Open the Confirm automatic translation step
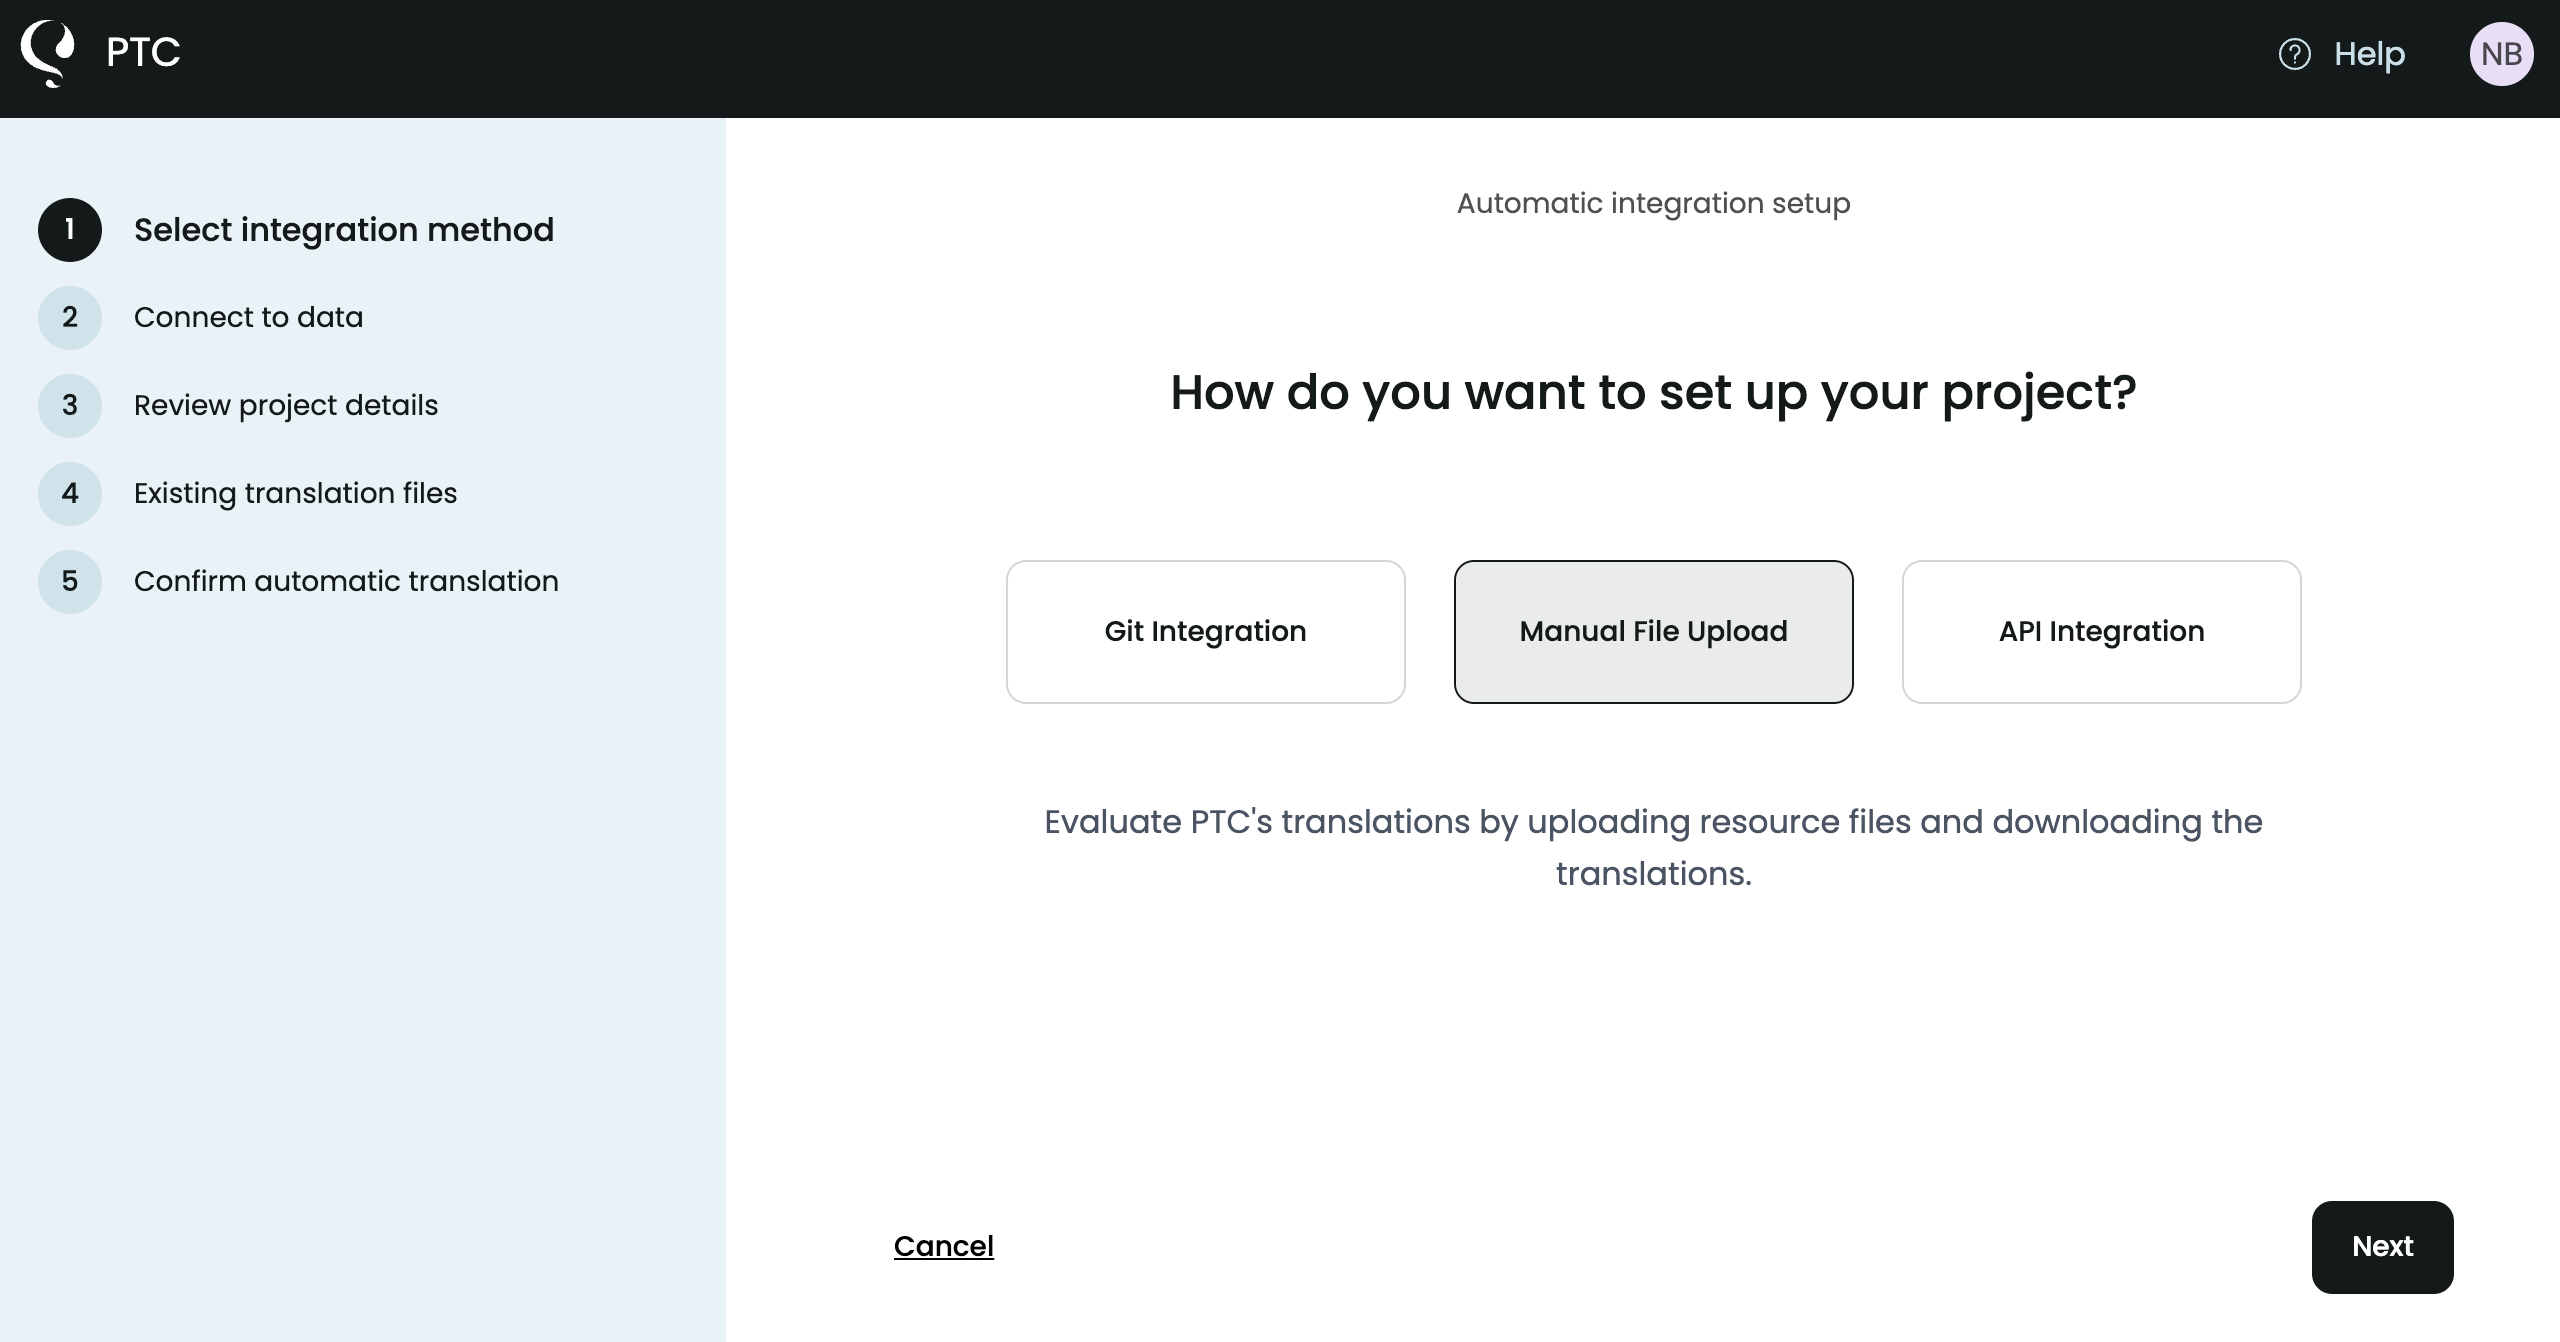This screenshot has width=2560, height=1342. (345, 581)
